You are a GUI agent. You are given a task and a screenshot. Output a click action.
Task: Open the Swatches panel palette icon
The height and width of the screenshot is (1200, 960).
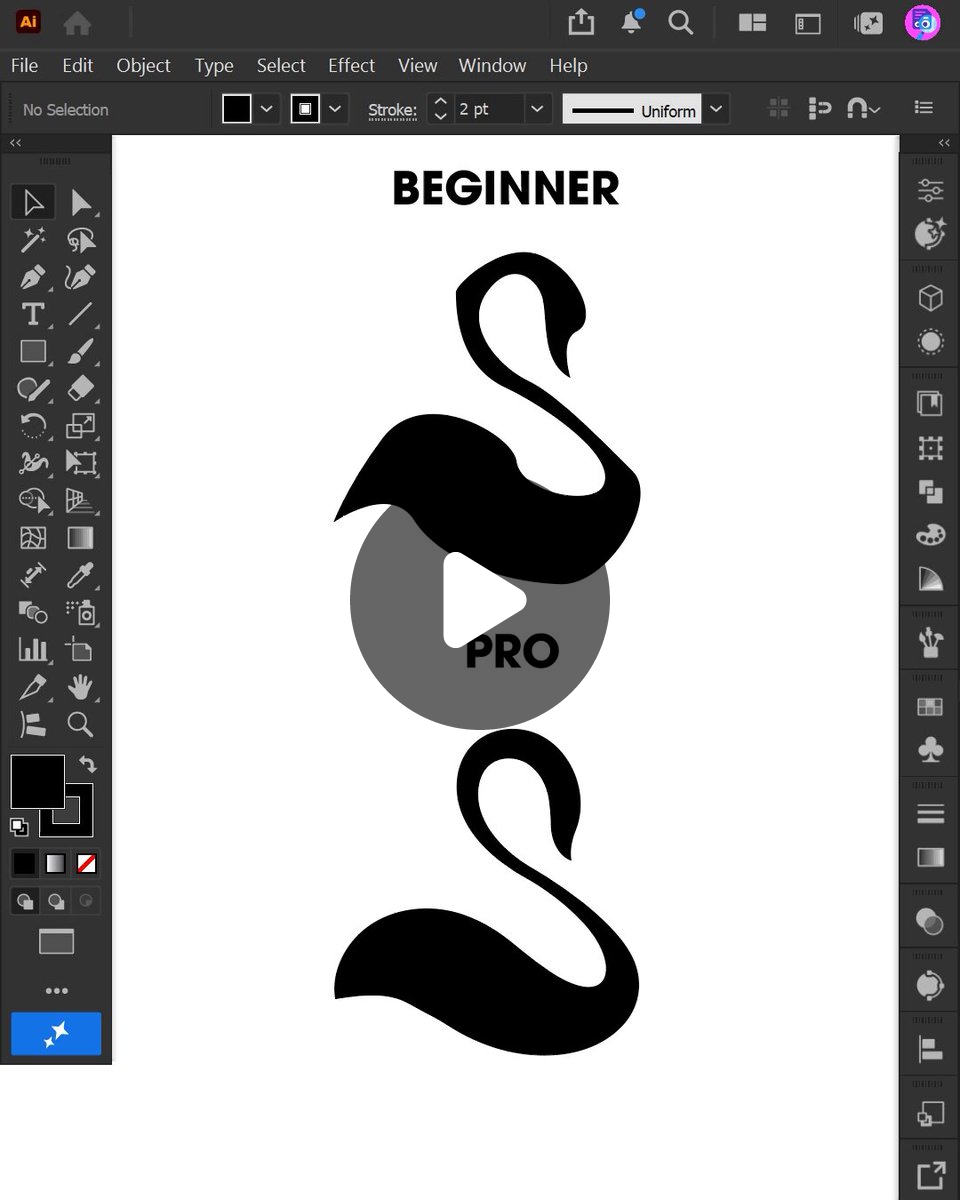(930, 535)
